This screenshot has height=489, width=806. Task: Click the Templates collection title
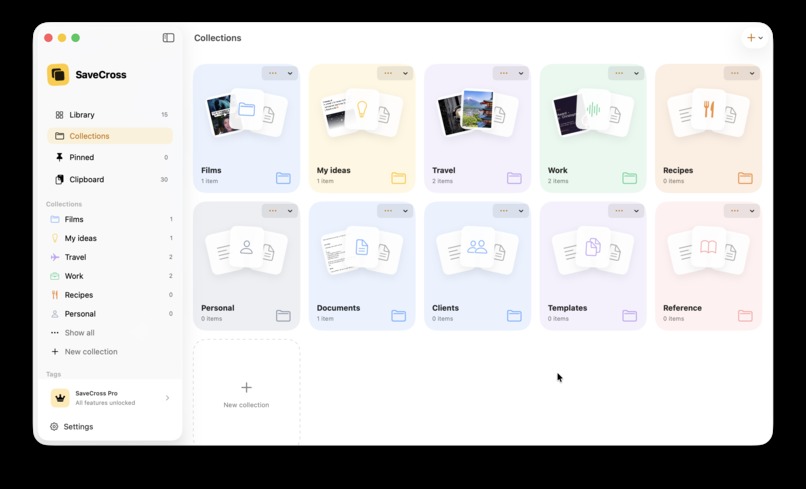pyautogui.click(x=567, y=308)
